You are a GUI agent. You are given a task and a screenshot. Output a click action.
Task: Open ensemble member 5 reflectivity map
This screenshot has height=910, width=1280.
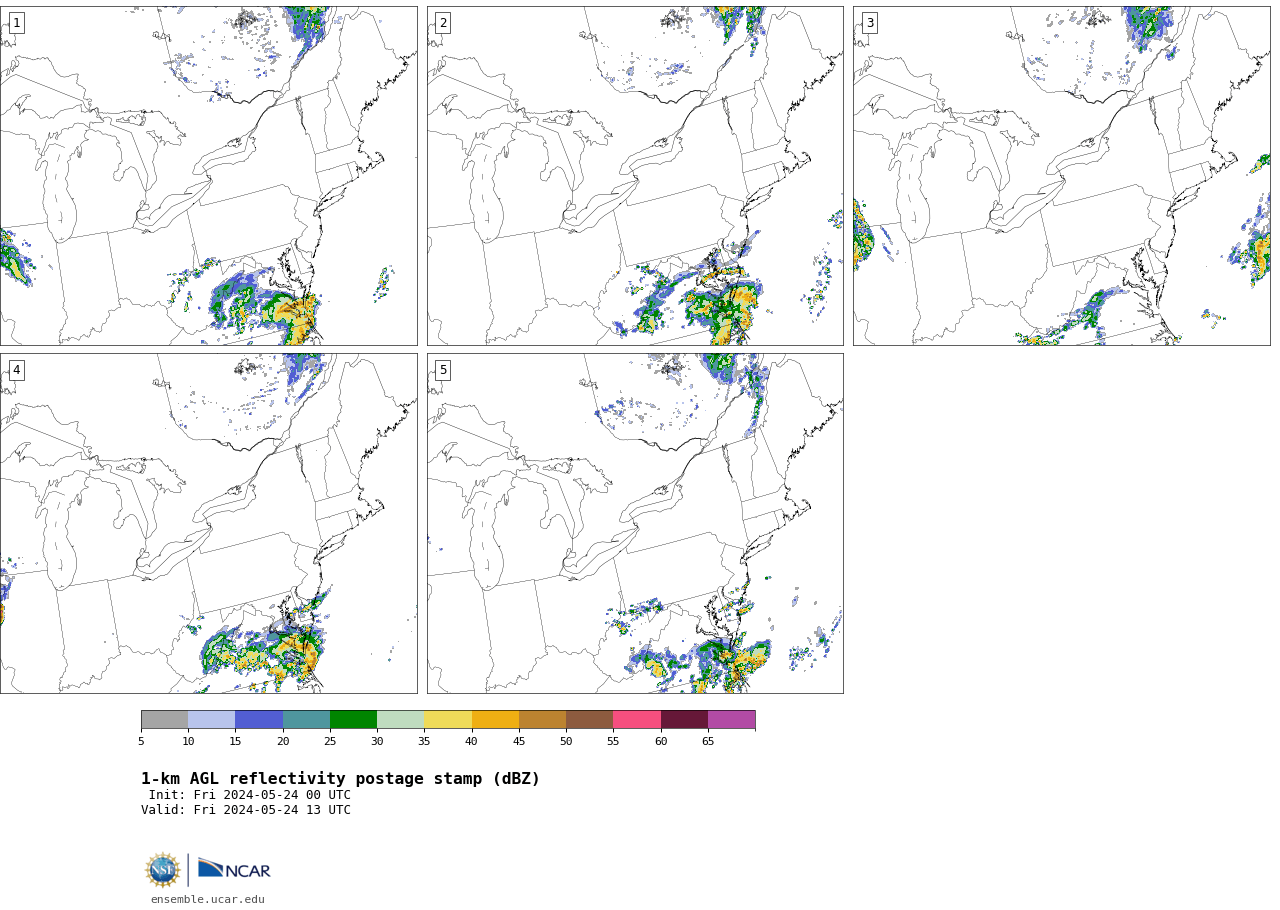tap(635, 523)
